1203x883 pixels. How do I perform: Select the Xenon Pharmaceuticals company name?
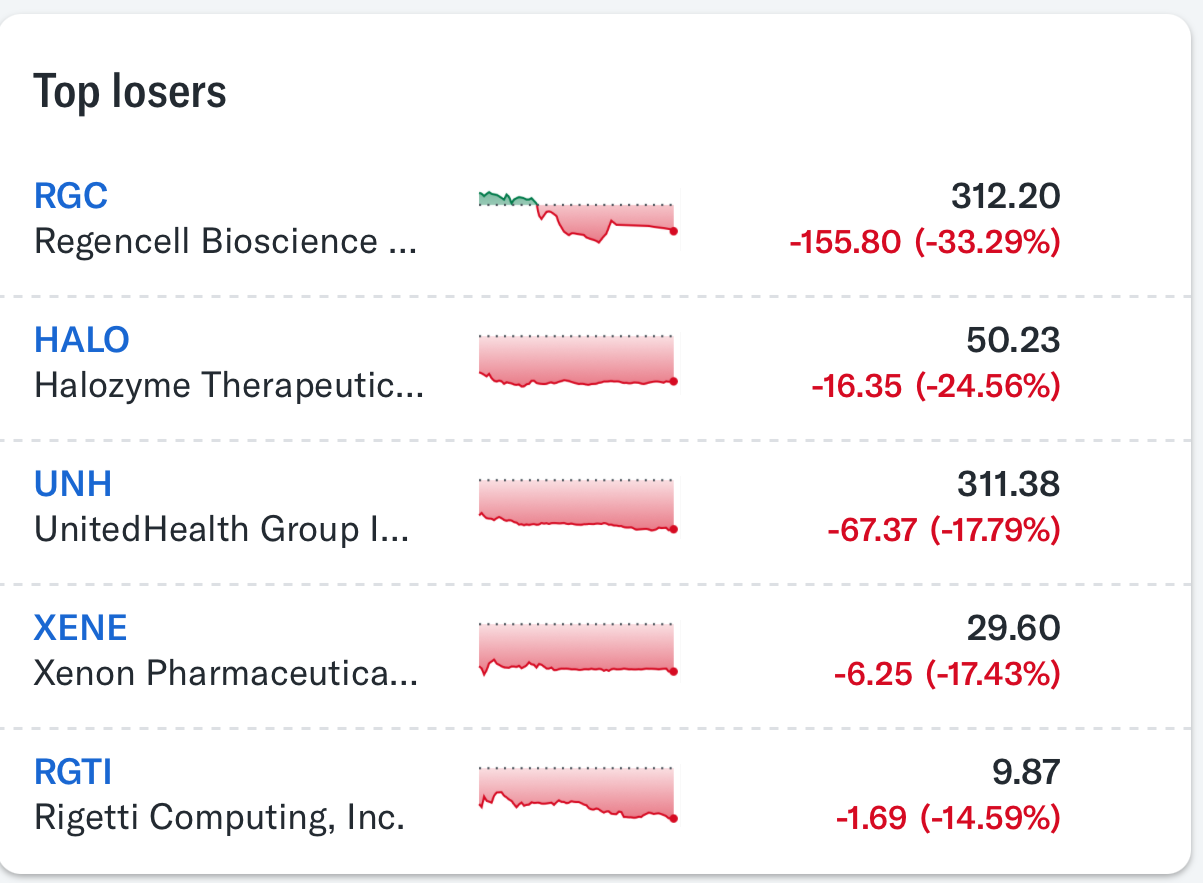point(226,674)
